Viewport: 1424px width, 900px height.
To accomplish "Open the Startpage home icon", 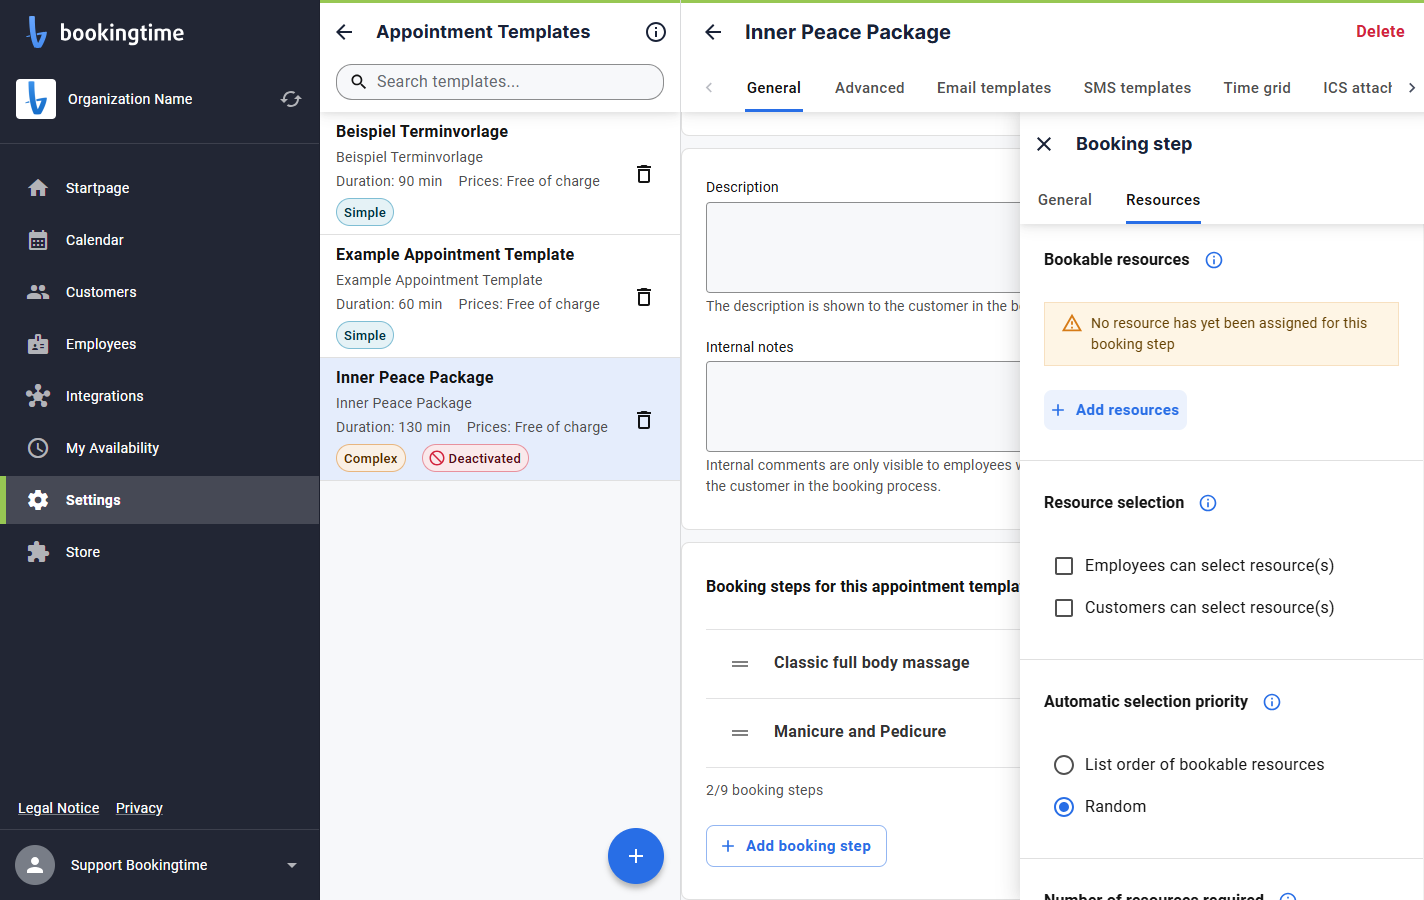I will click(38, 188).
